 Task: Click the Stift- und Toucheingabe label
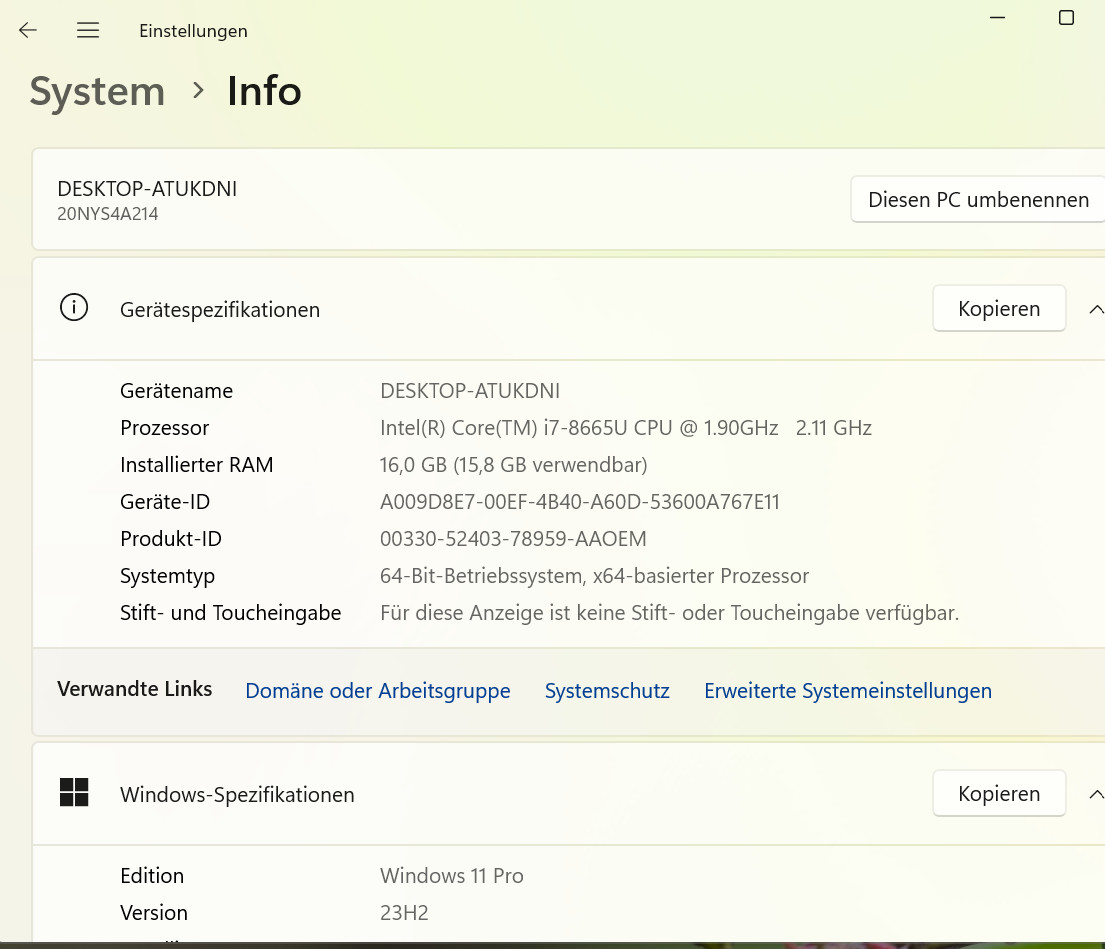click(x=230, y=613)
